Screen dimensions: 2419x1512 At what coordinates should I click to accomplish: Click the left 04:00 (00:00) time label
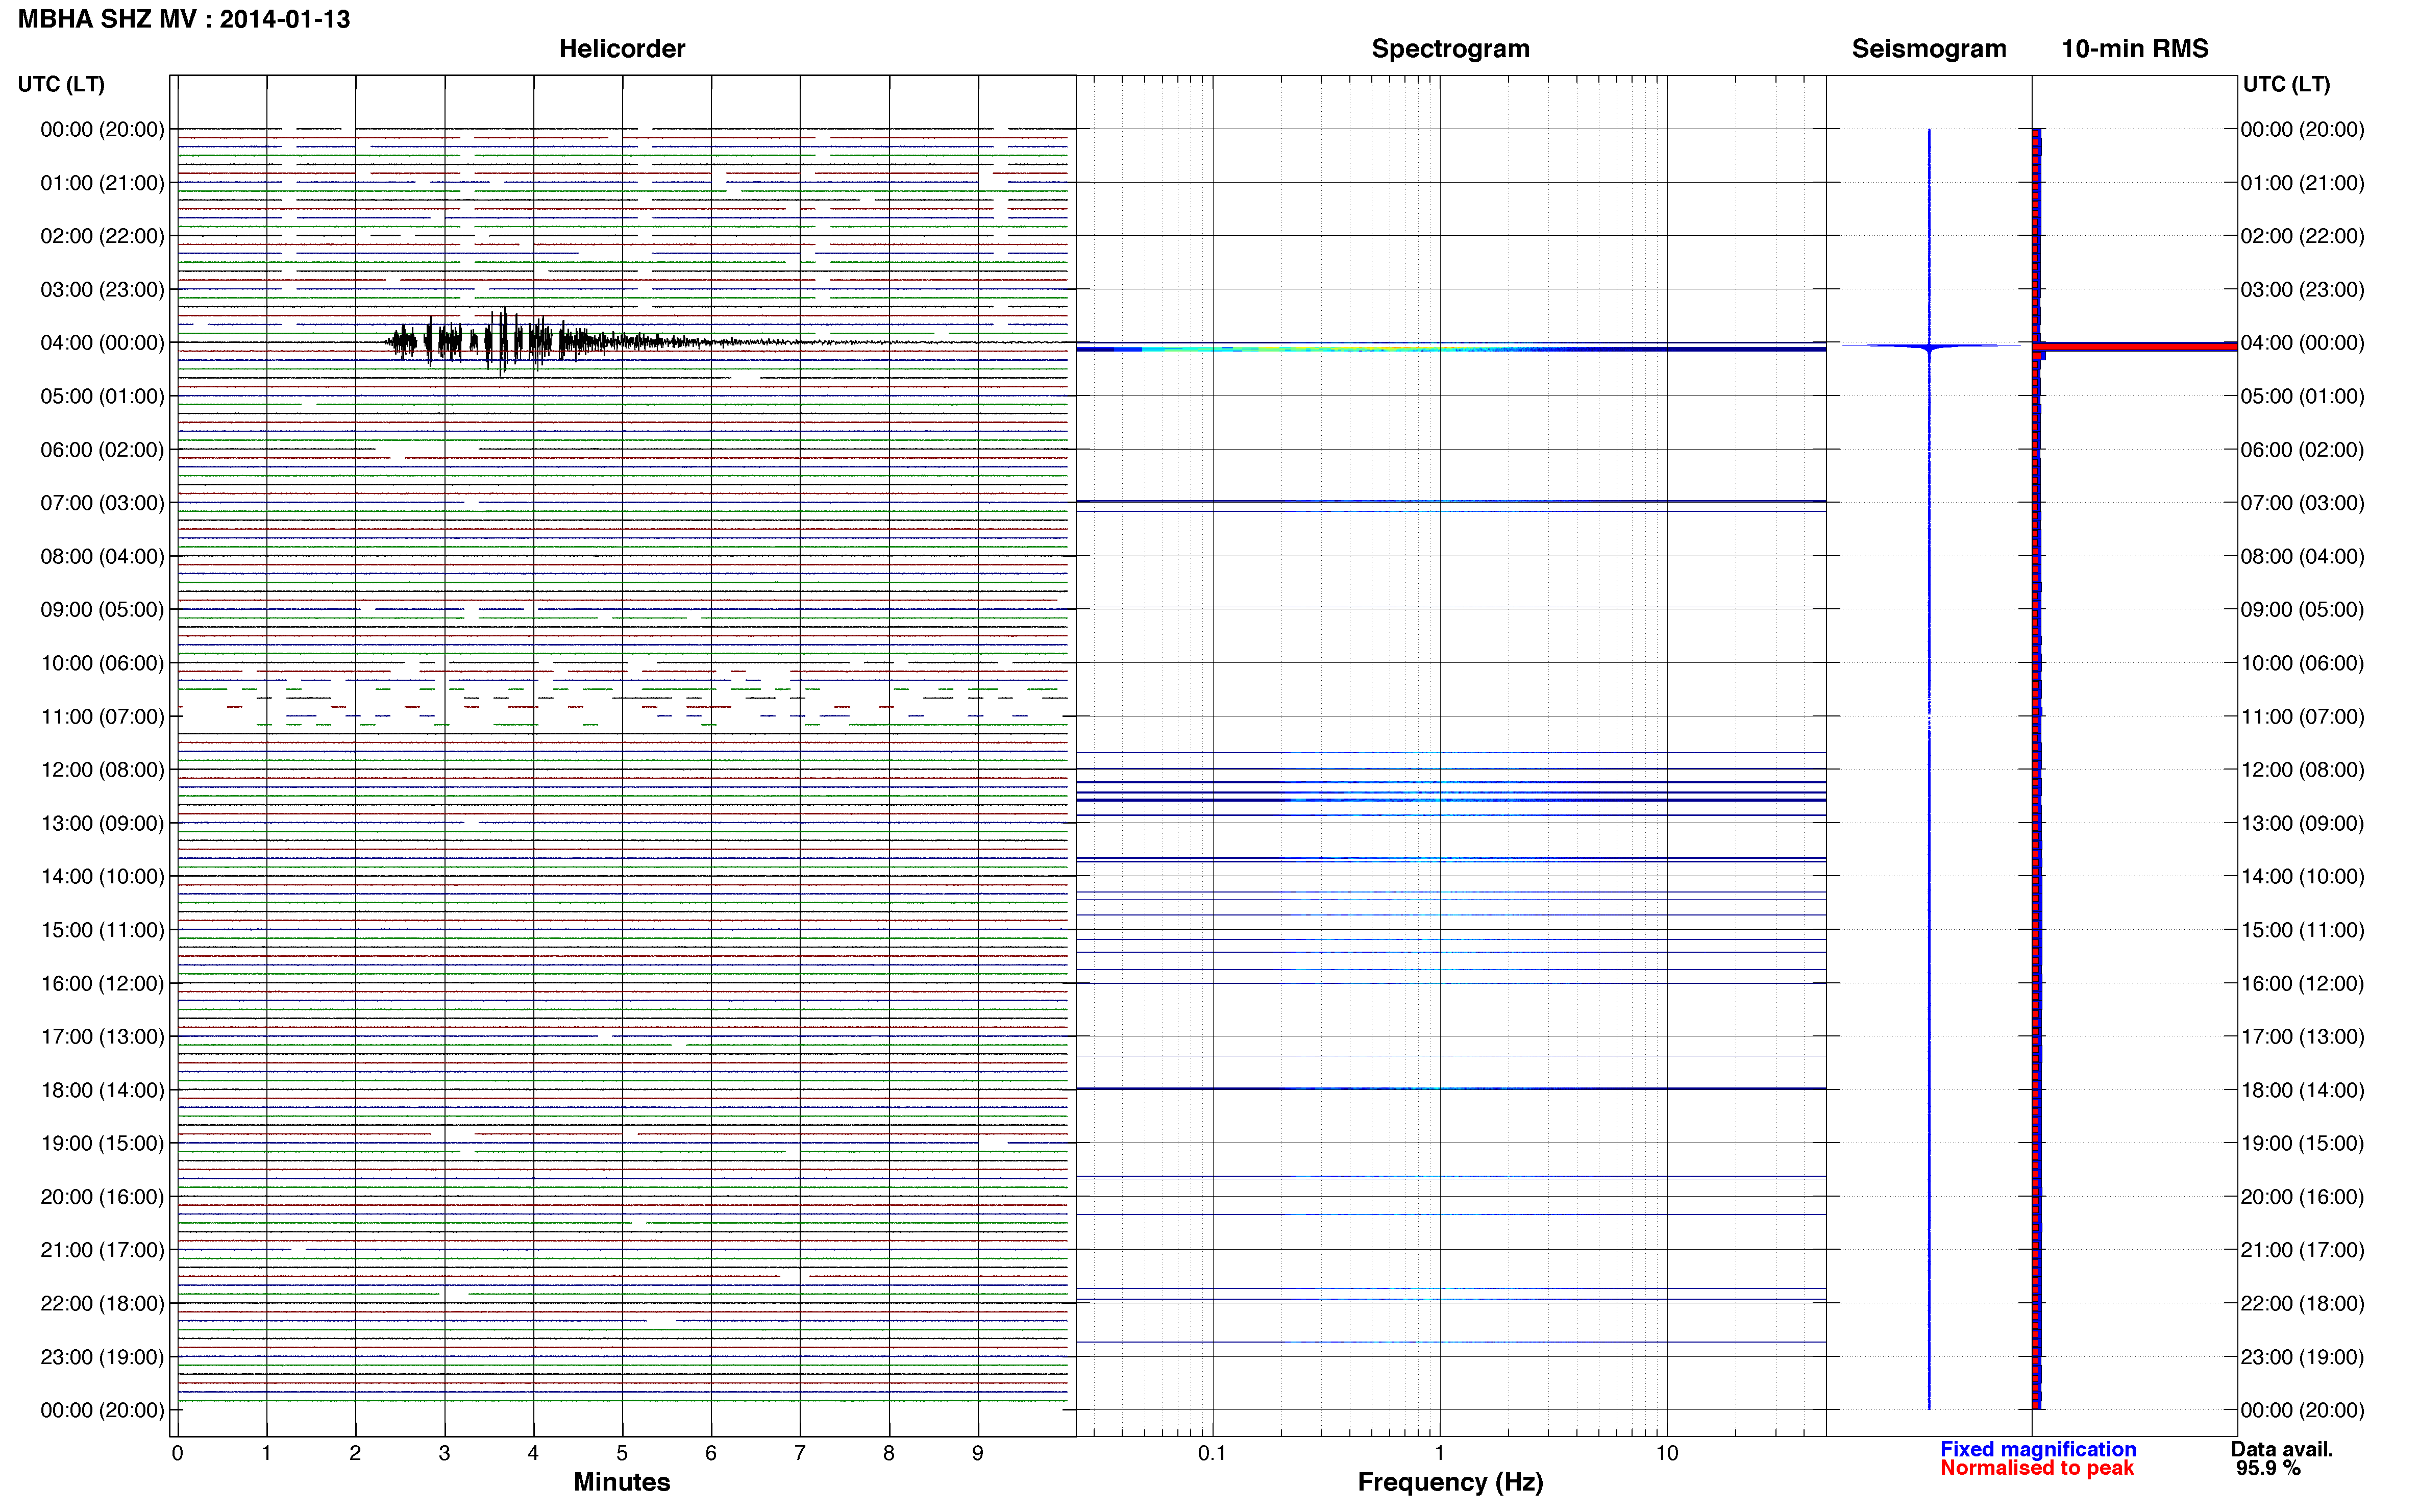click(x=102, y=343)
